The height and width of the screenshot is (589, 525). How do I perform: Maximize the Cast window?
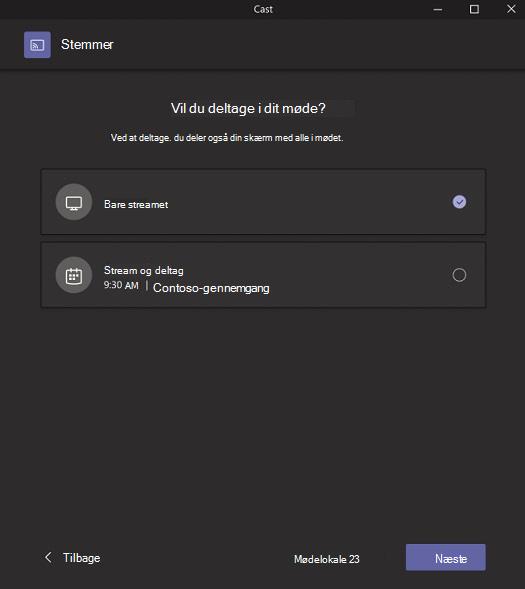(474, 9)
